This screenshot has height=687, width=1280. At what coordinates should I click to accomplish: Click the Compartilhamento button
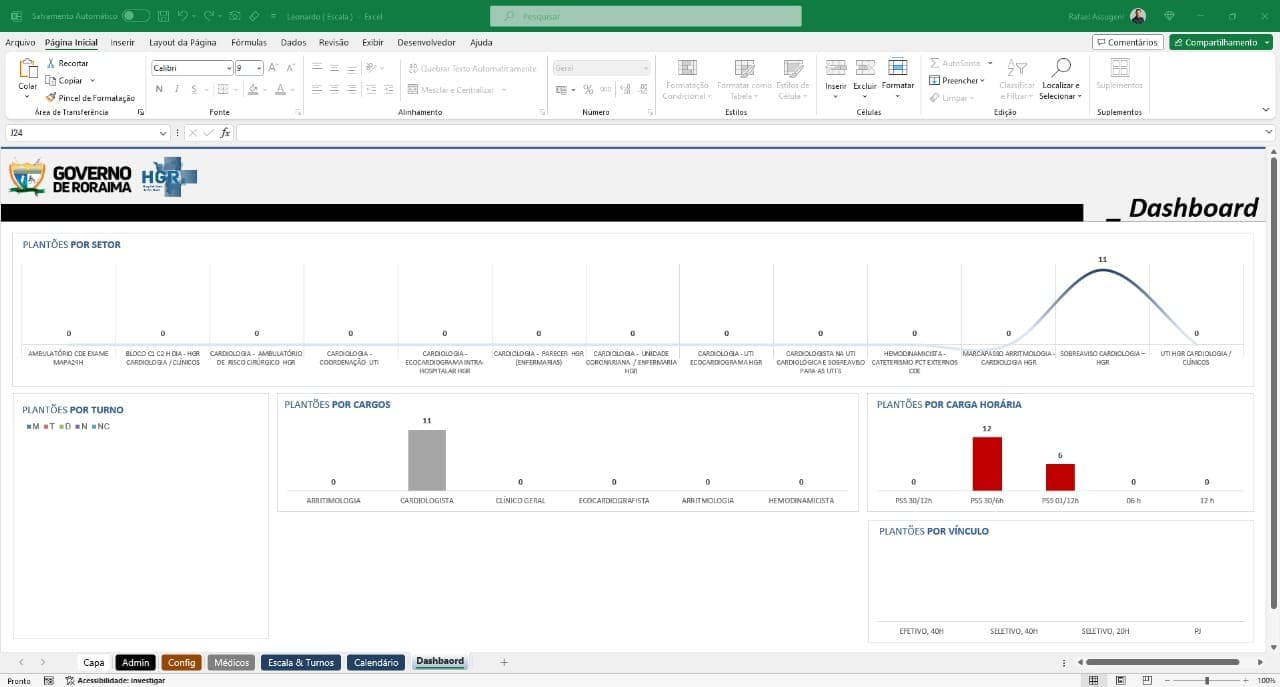pos(1222,43)
